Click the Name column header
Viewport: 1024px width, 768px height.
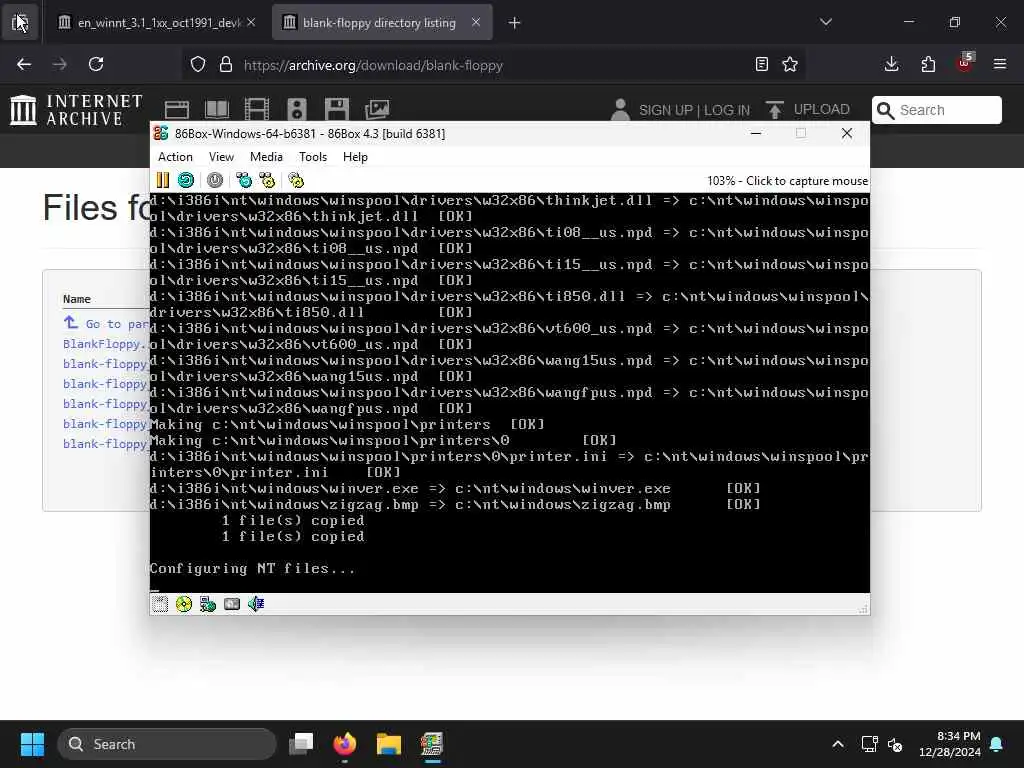tap(76, 298)
